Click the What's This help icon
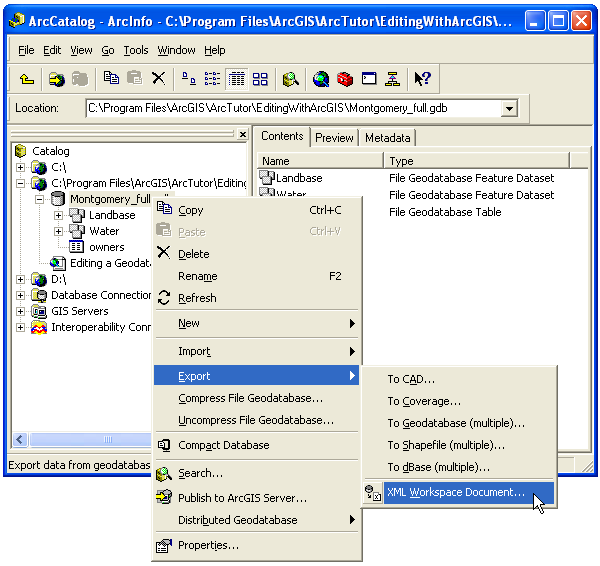The image size is (600, 566). (x=422, y=78)
